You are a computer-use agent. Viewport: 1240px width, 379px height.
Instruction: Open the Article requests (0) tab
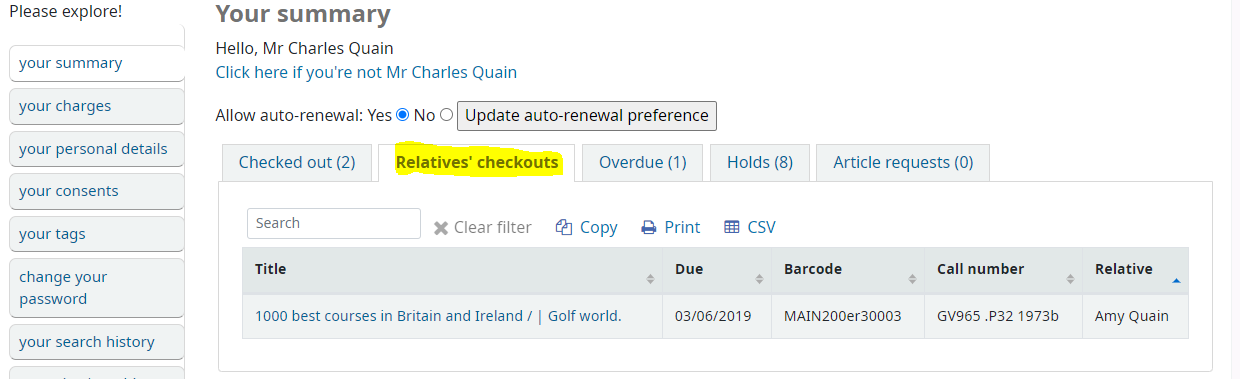pos(903,162)
